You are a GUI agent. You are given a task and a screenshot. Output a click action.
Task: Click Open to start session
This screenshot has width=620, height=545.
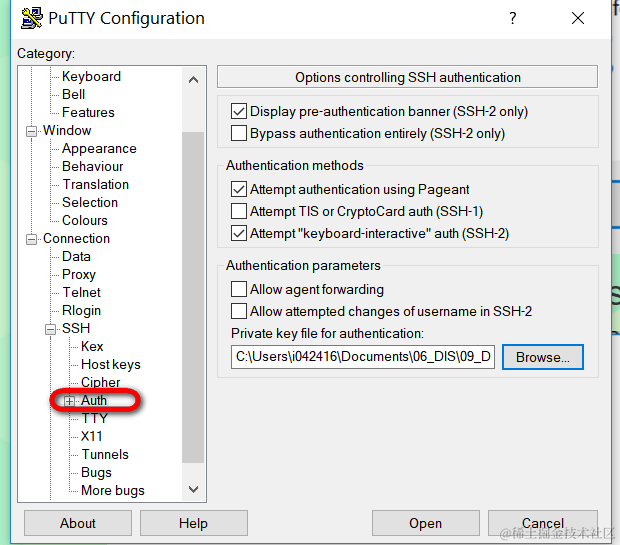click(x=425, y=523)
